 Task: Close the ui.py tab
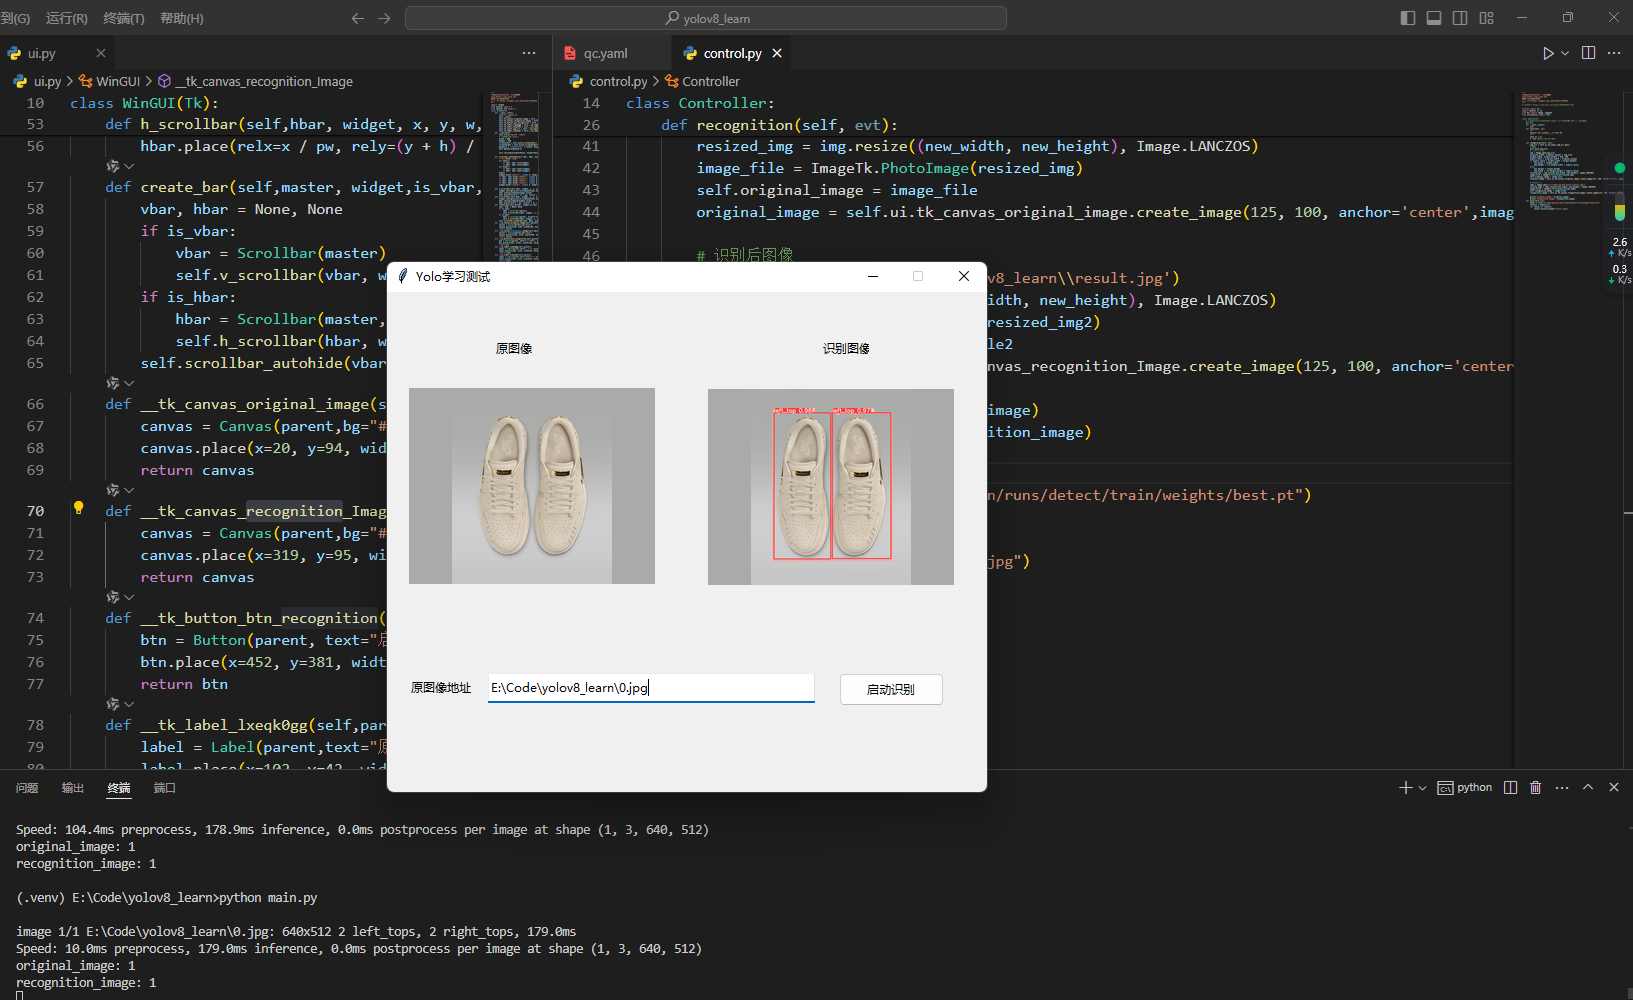coord(101,53)
